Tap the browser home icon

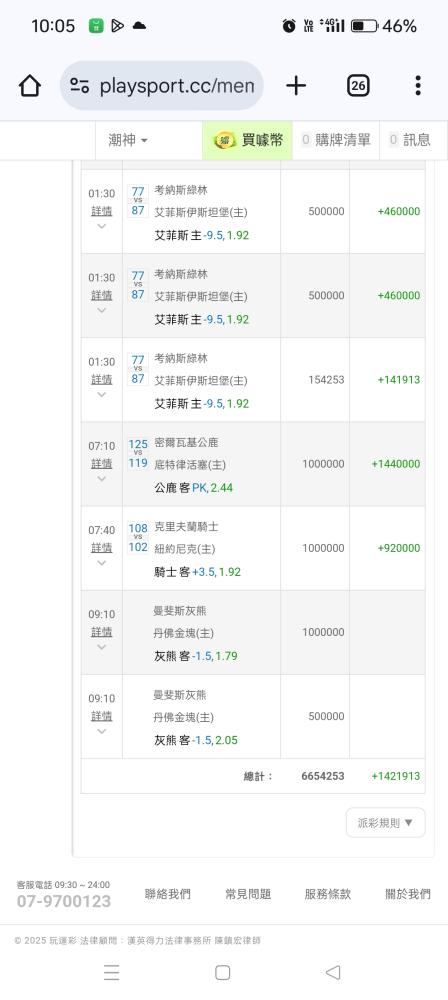pyautogui.click(x=29, y=85)
